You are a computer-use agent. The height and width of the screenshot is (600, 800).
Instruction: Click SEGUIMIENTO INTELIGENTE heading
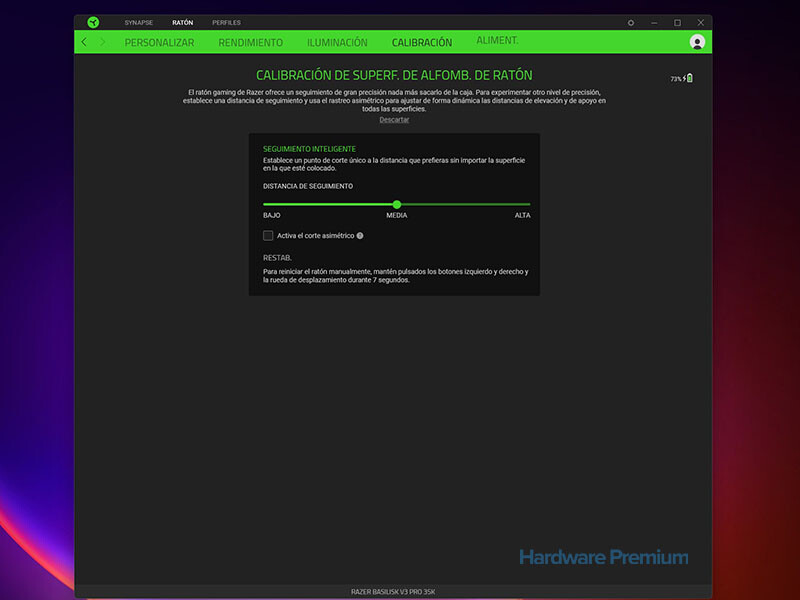point(309,149)
